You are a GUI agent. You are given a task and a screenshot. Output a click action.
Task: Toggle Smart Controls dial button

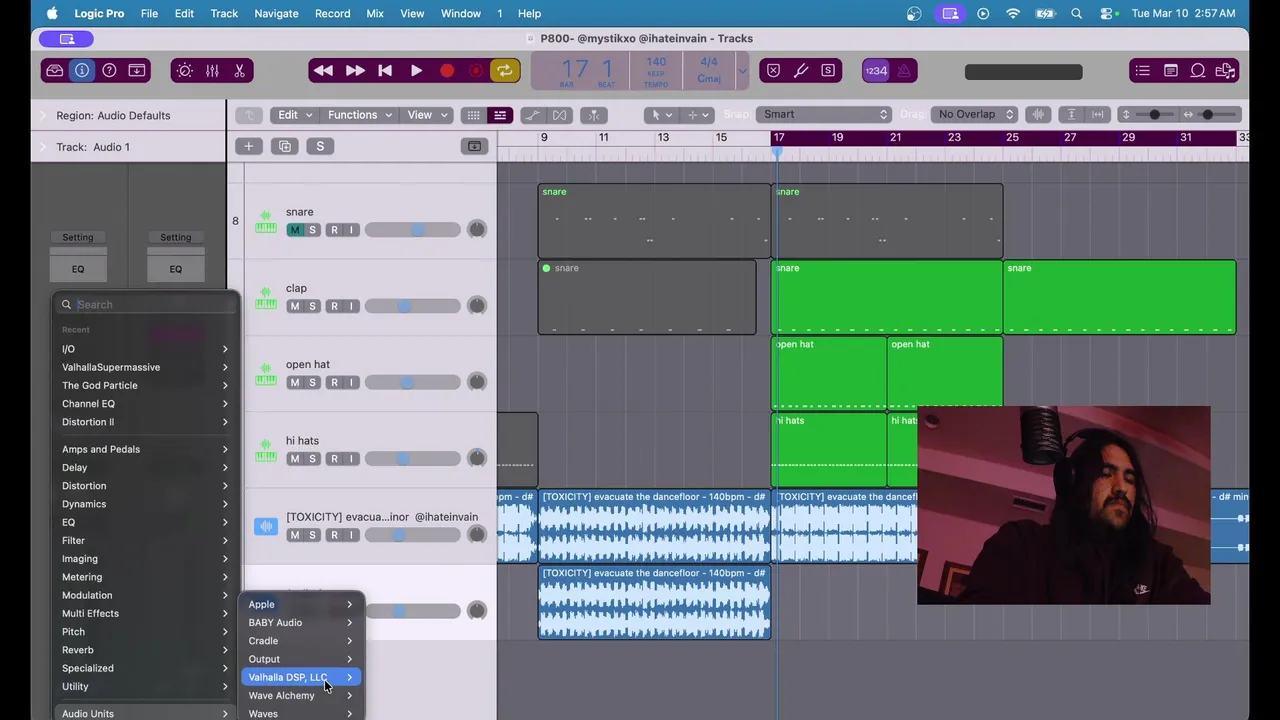[x=184, y=71]
